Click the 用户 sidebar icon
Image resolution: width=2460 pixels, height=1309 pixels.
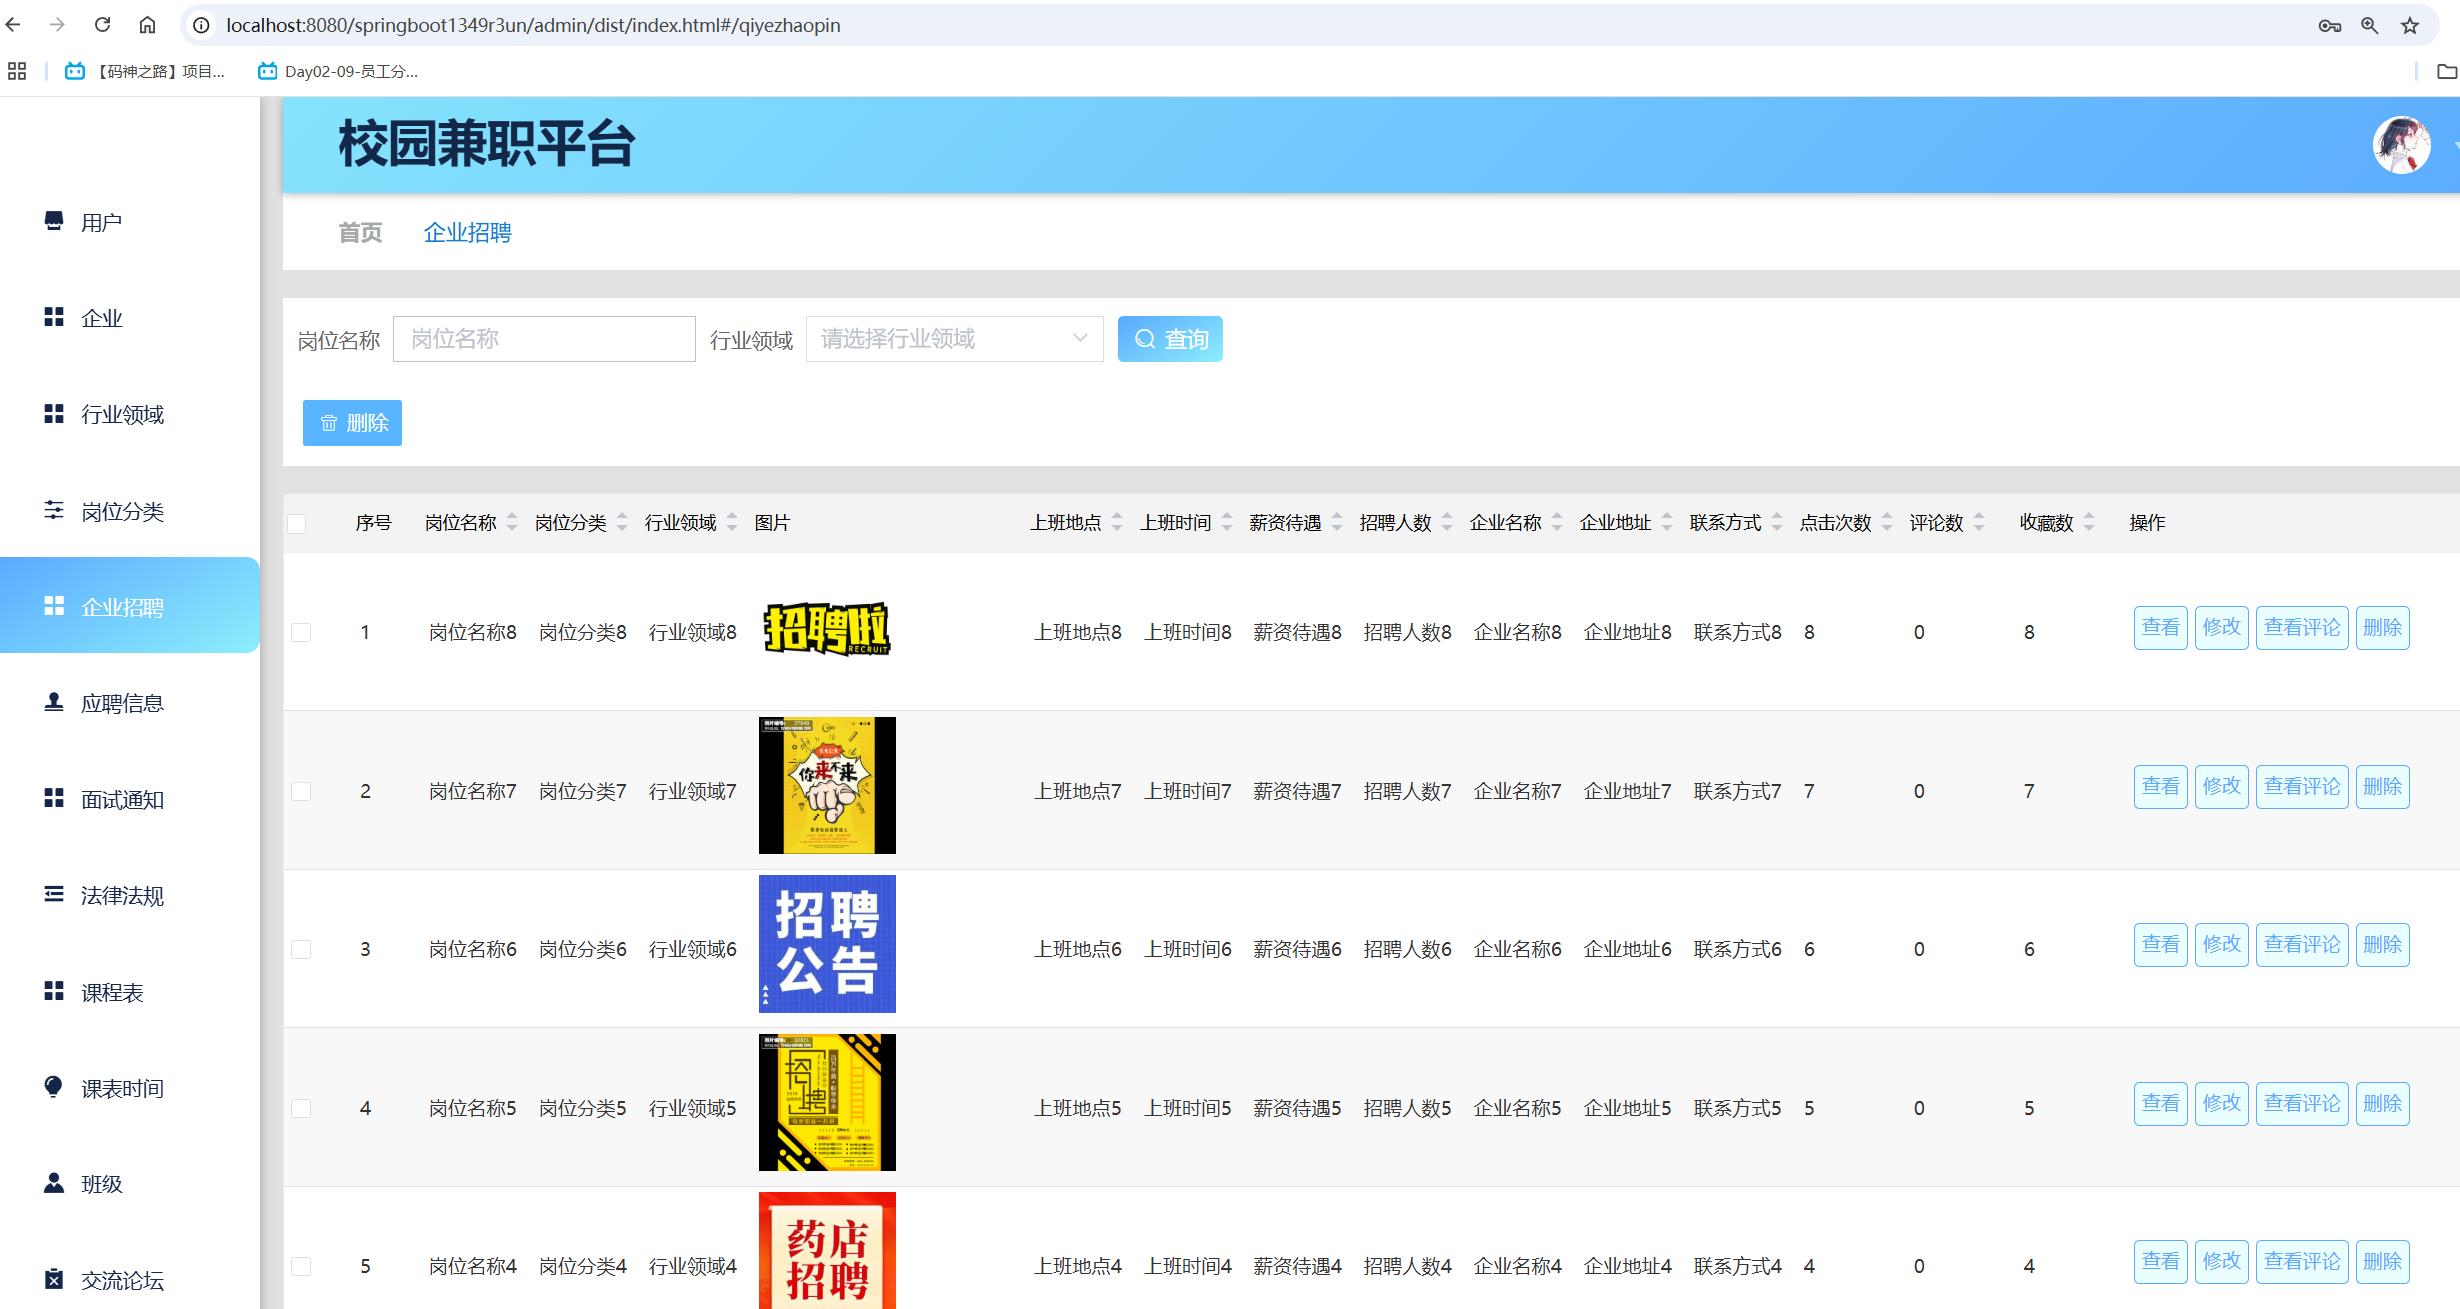tap(54, 221)
